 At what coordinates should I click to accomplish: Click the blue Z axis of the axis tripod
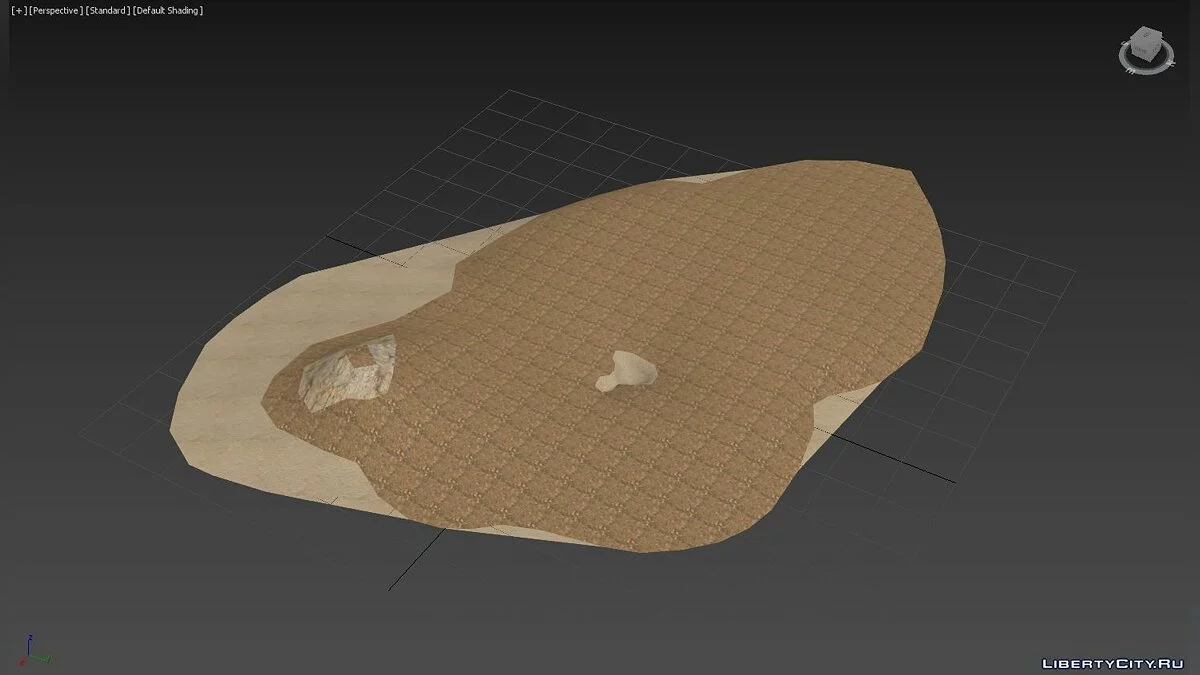tap(28, 642)
